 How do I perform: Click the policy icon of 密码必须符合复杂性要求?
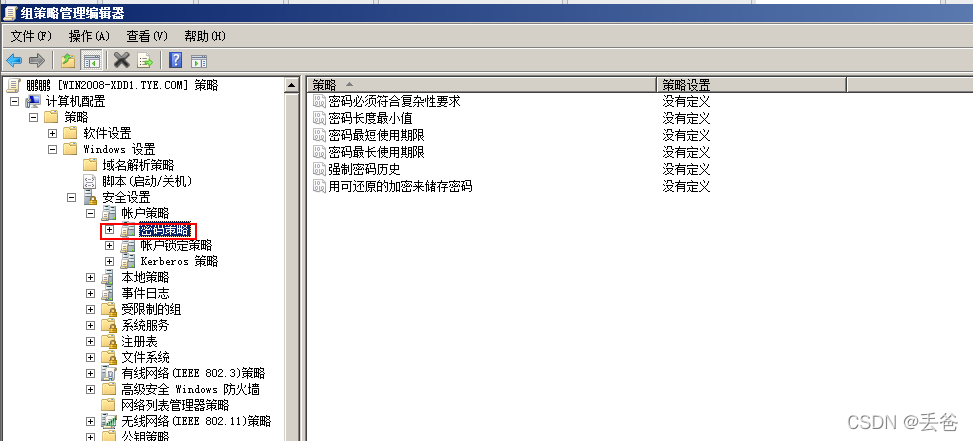319,101
